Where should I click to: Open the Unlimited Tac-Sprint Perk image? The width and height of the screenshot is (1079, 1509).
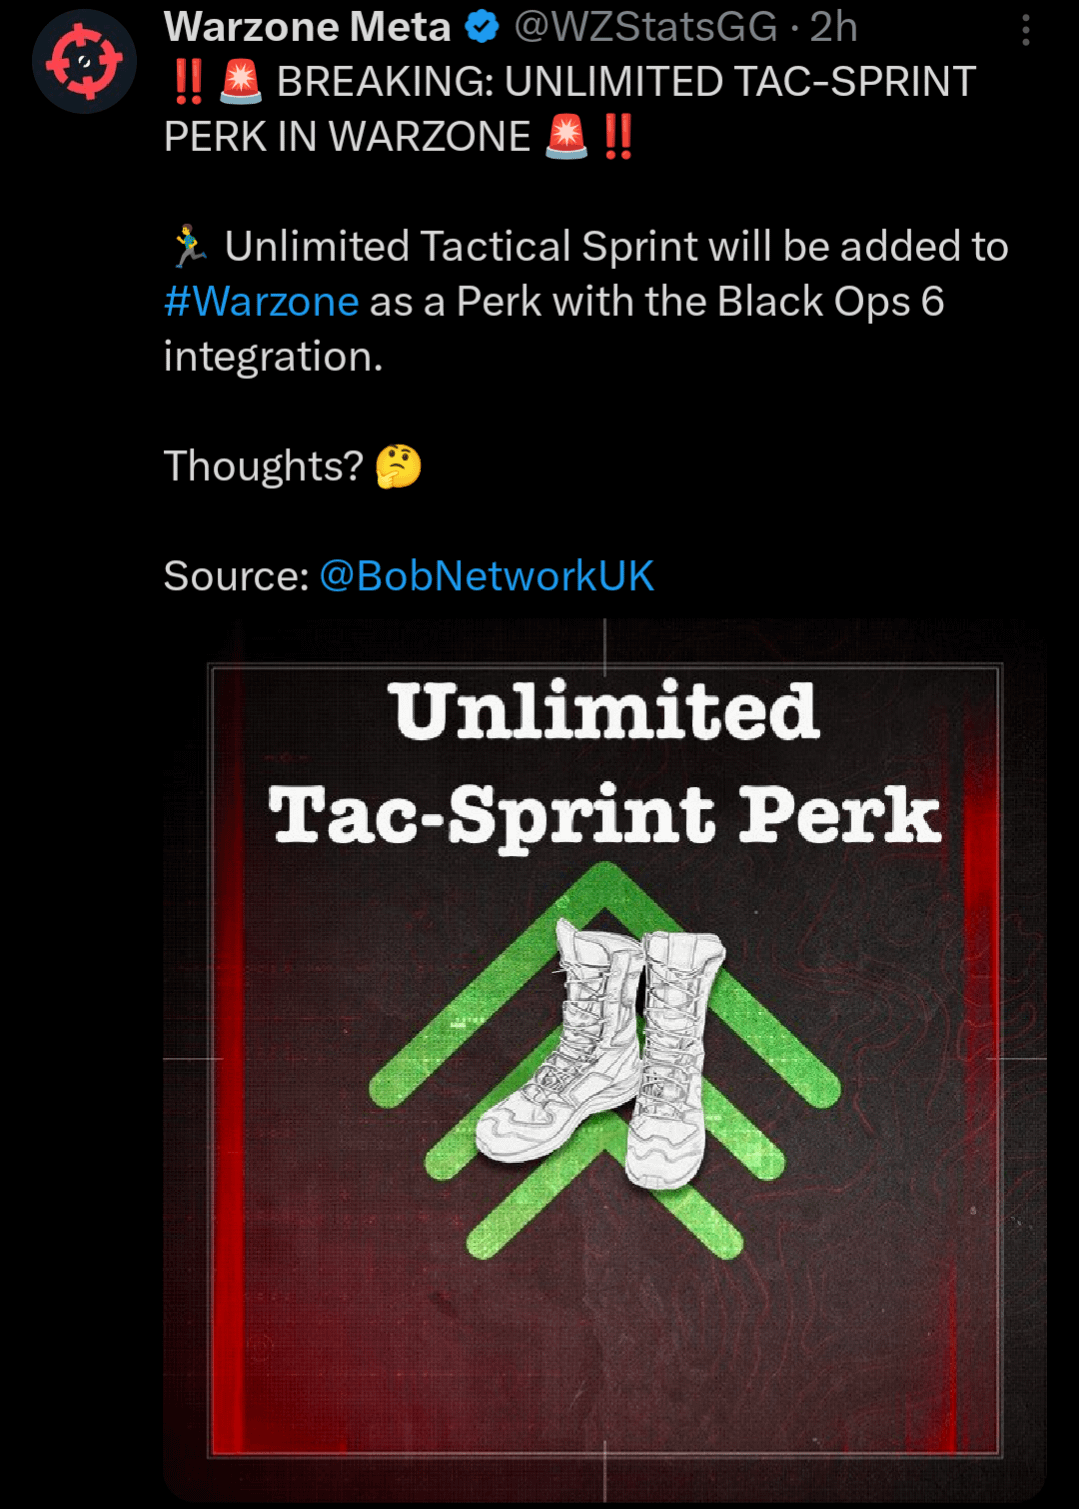tap(604, 1059)
